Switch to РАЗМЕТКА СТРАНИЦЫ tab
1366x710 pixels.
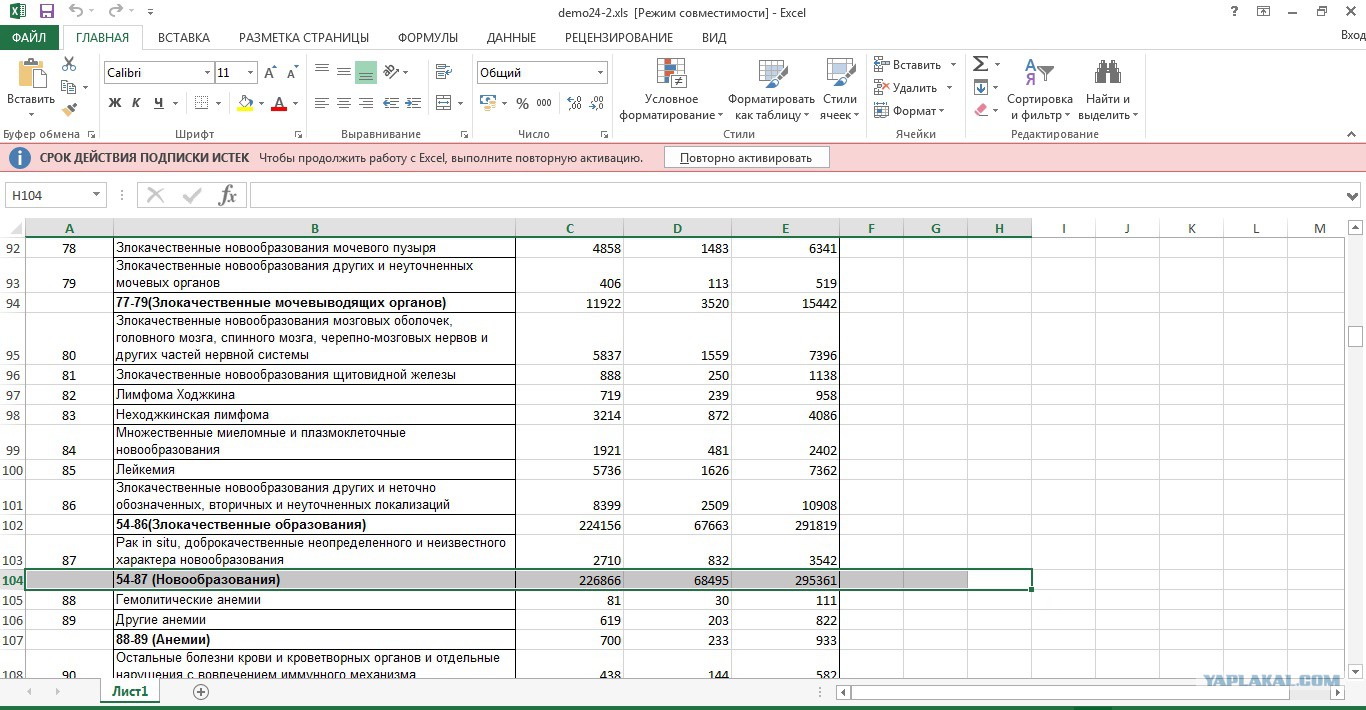[x=304, y=38]
